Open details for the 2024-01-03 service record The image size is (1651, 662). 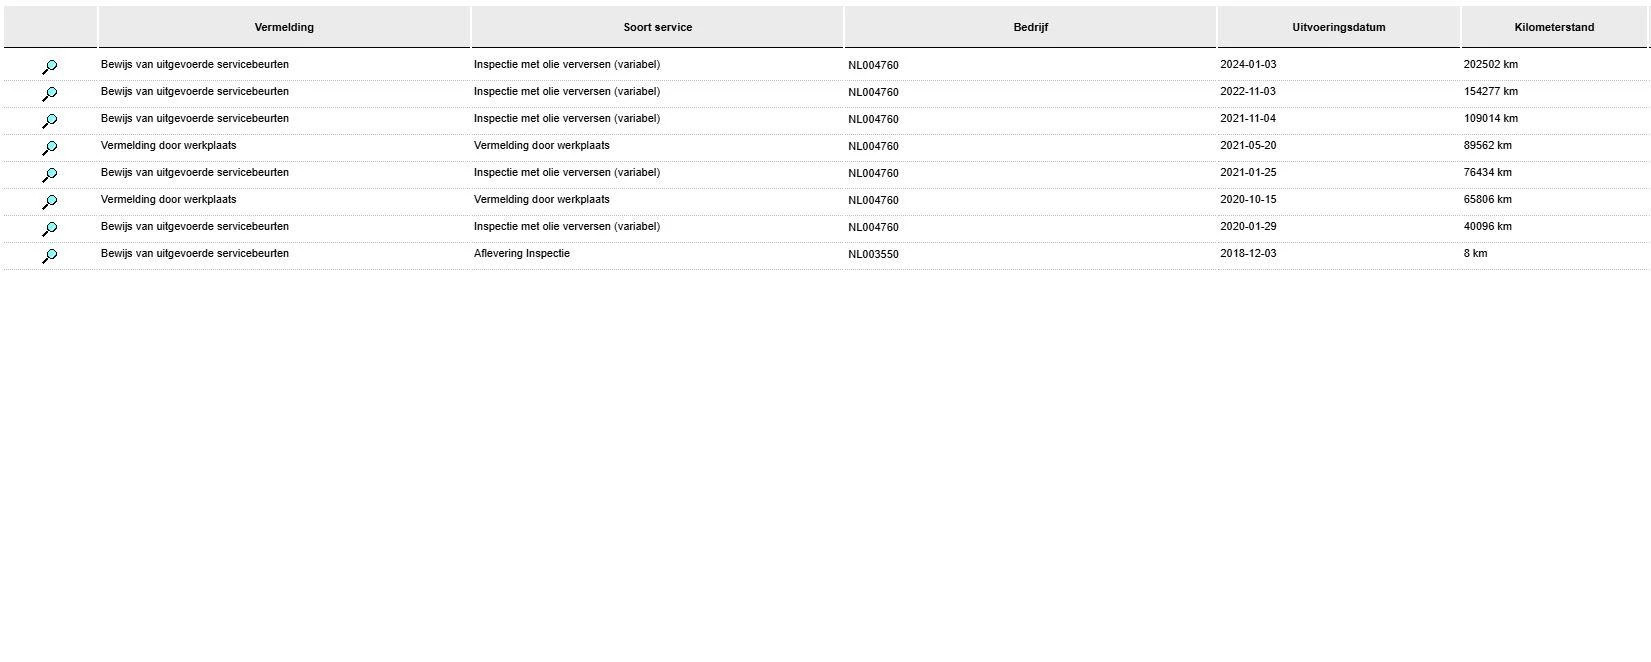click(x=49, y=67)
